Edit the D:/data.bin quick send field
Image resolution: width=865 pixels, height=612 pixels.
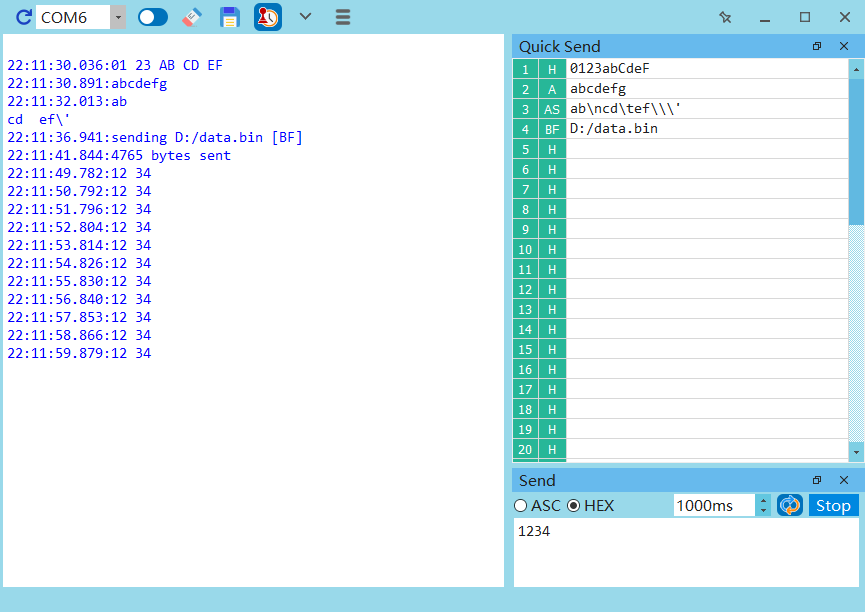(707, 129)
